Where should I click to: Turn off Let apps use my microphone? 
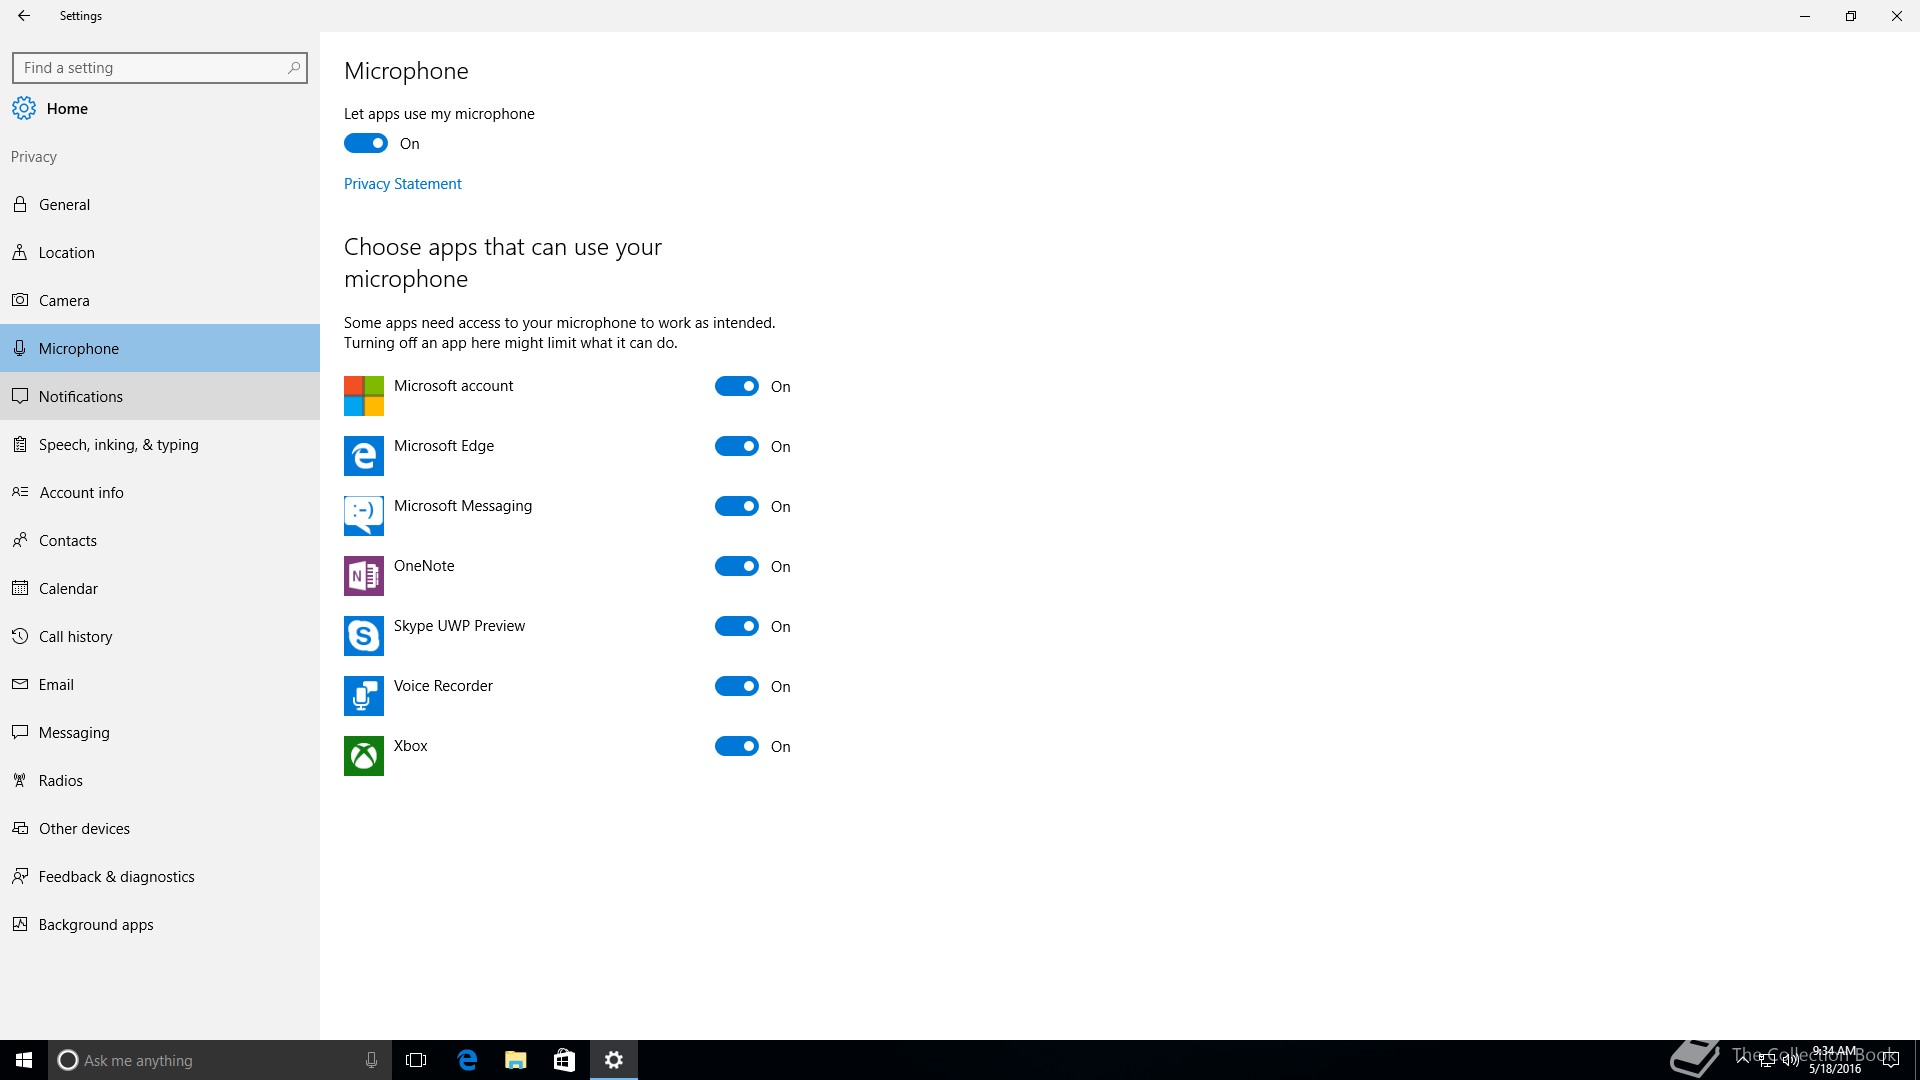366,143
